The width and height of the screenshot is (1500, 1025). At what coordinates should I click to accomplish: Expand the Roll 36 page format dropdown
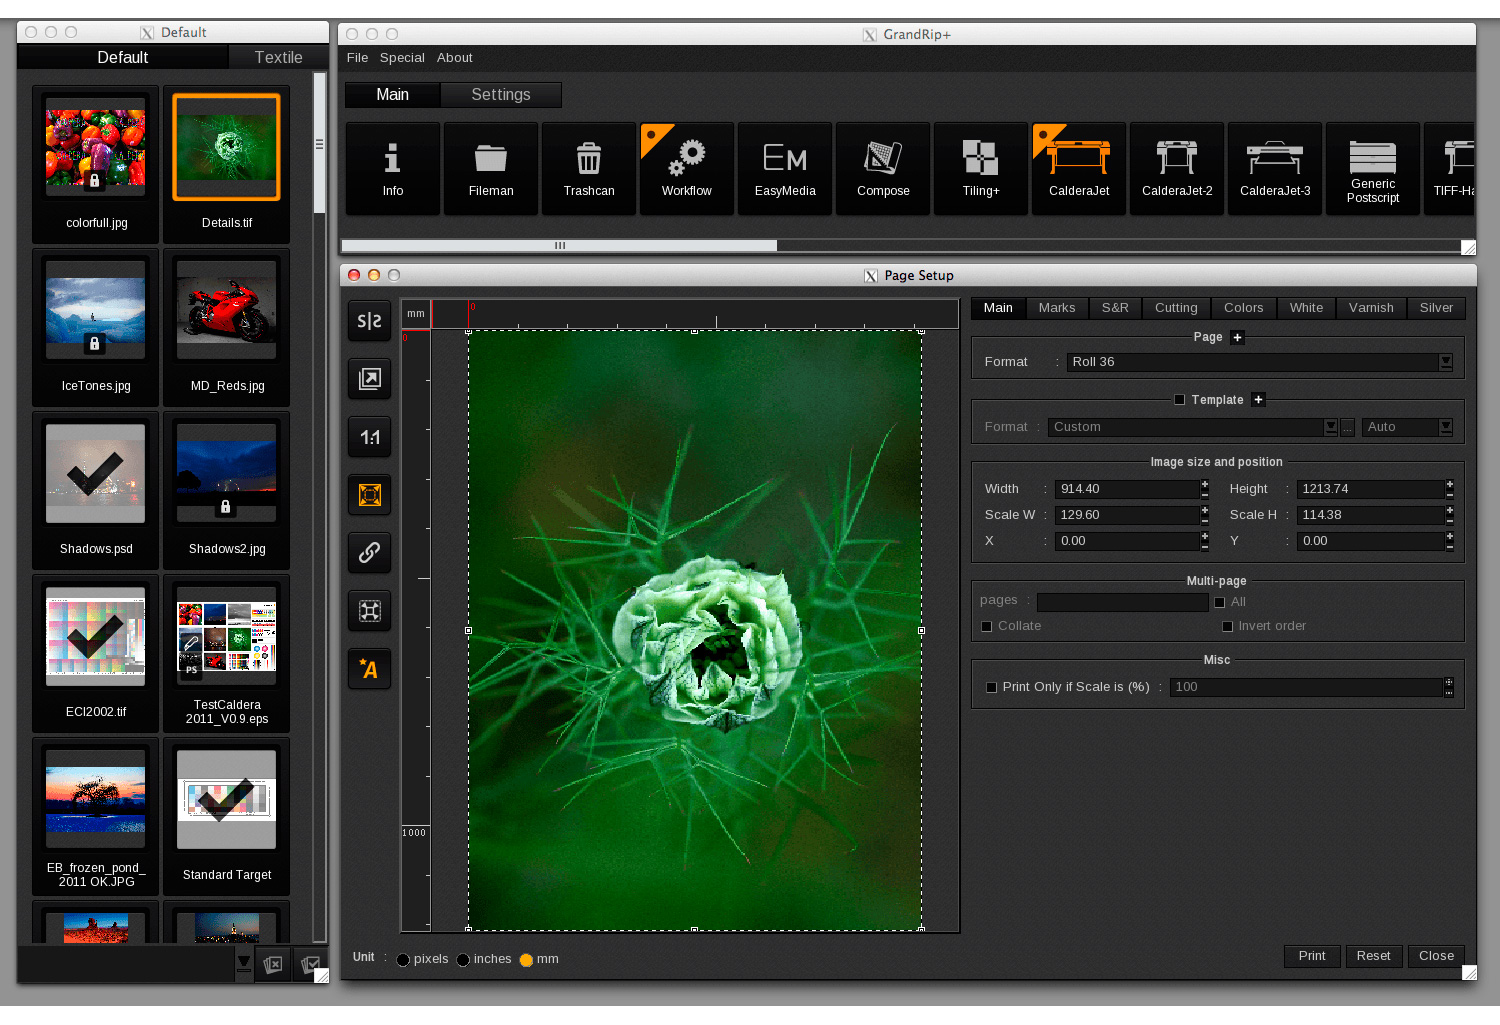point(1446,362)
